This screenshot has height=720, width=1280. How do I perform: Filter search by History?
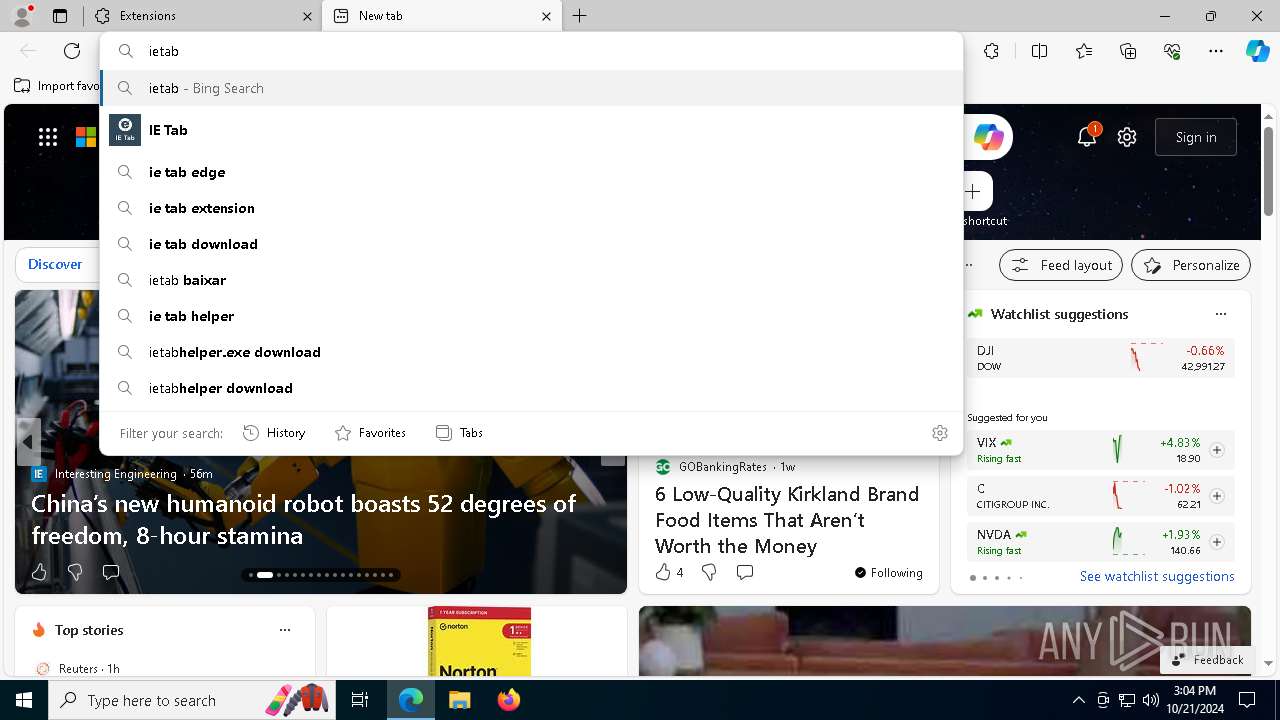(274, 433)
